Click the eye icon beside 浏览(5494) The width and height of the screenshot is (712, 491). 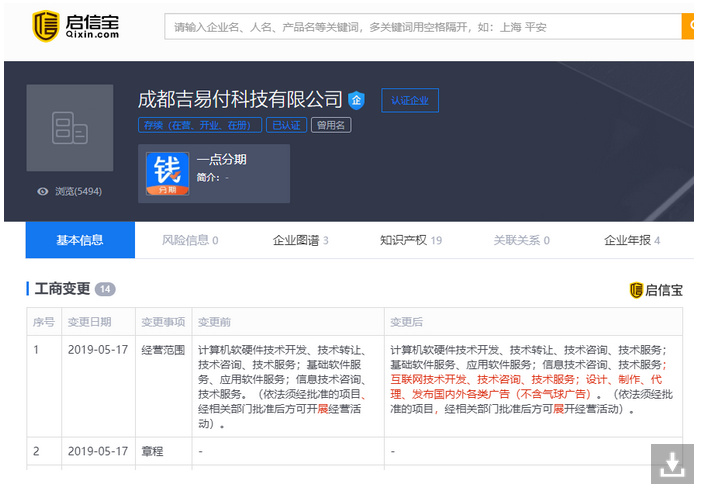[43, 191]
